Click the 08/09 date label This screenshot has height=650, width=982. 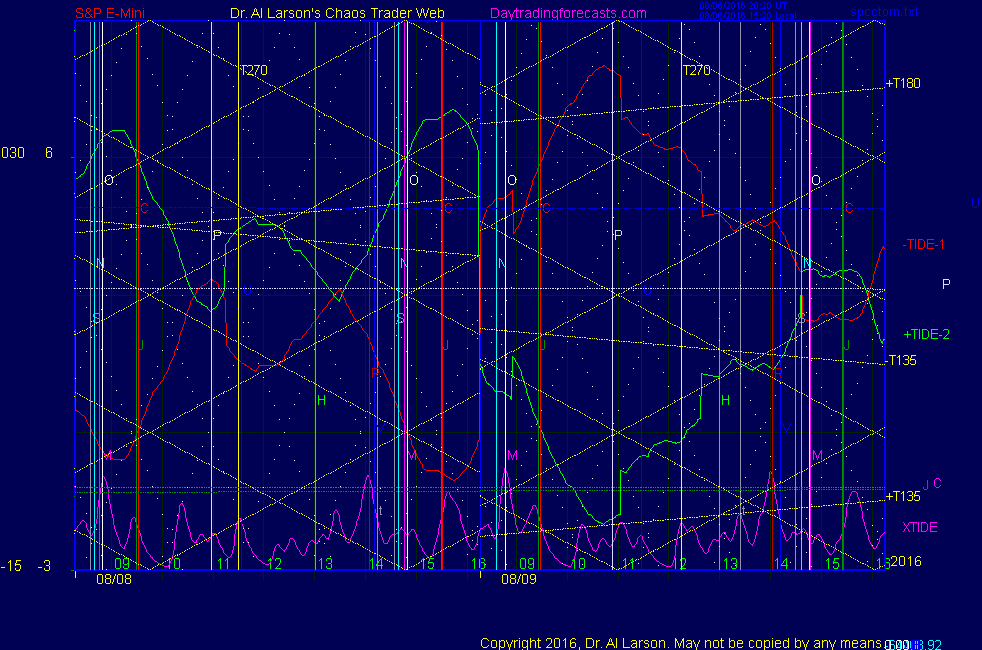pyautogui.click(x=519, y=578)
